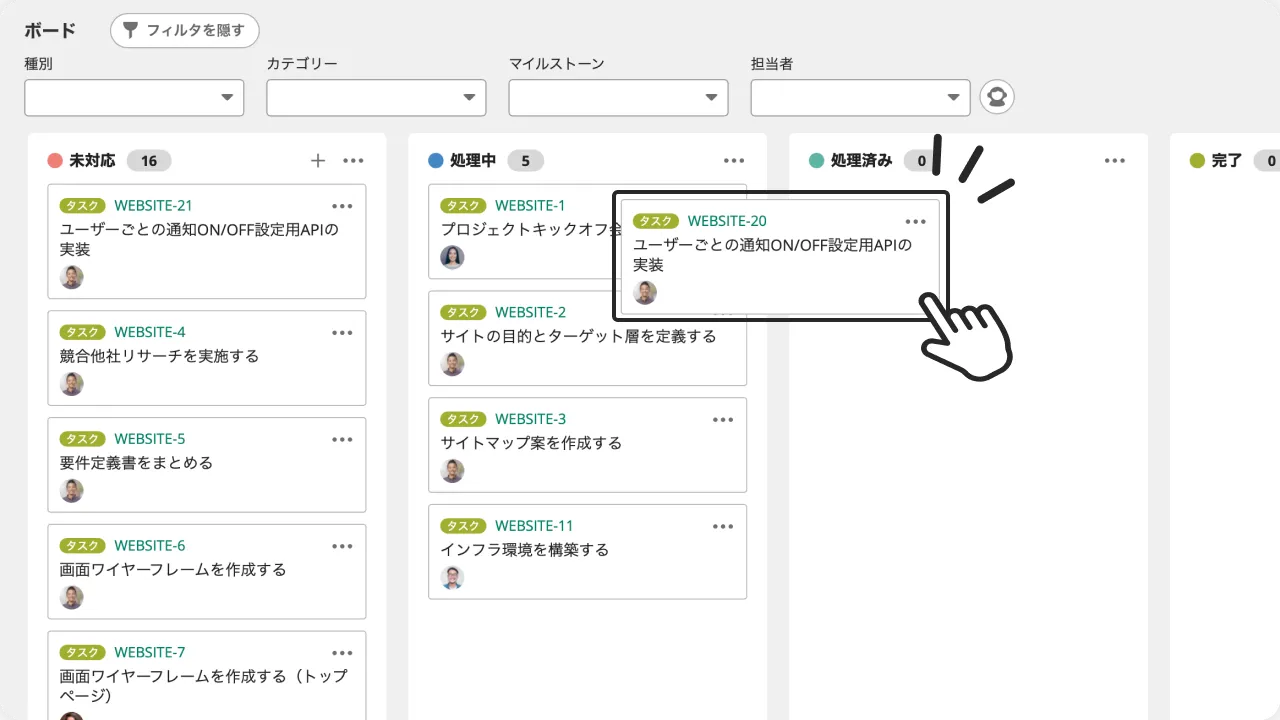Open the WEBSITE-21 issue link
The image size is (1280, 720).
pyautogui.click(x=153, y=206)
